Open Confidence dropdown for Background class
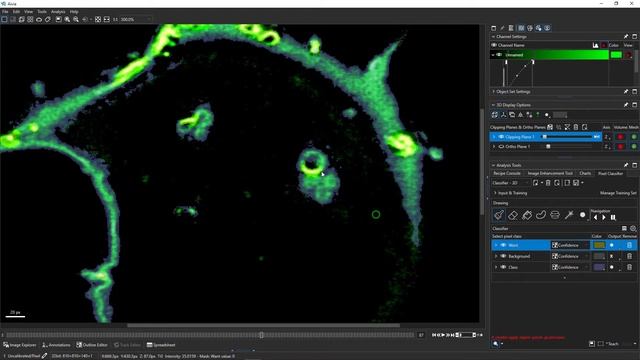This screenshot has width=640, height=360. point(570,256)
